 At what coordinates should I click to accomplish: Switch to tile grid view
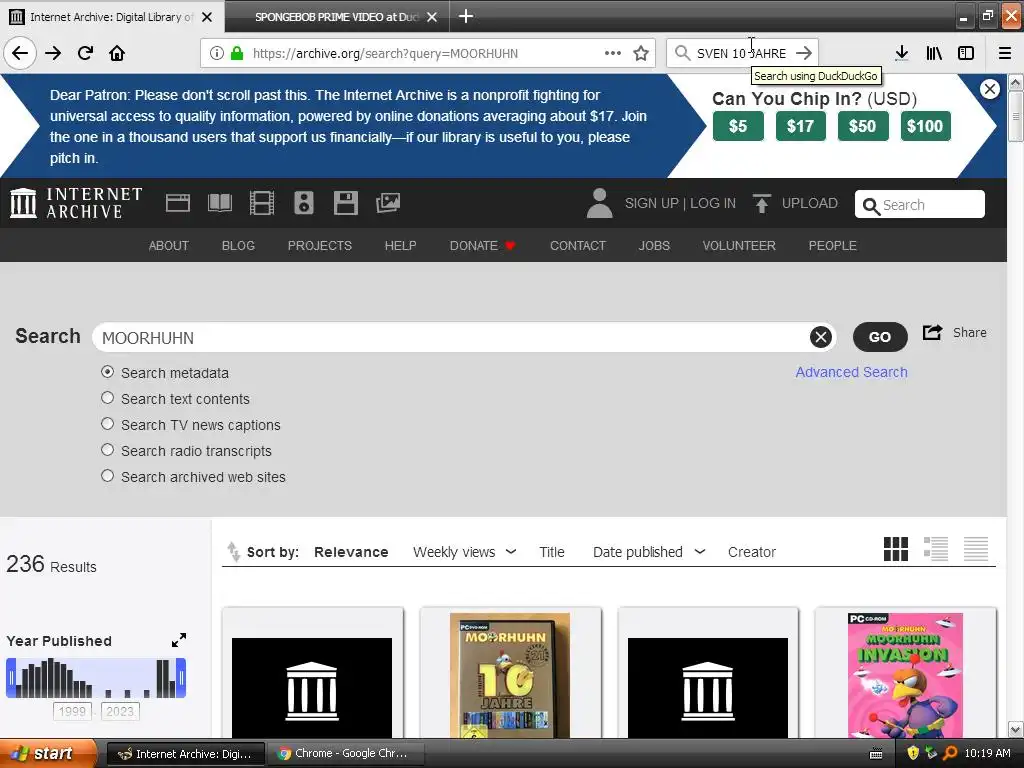pos(895,549)
